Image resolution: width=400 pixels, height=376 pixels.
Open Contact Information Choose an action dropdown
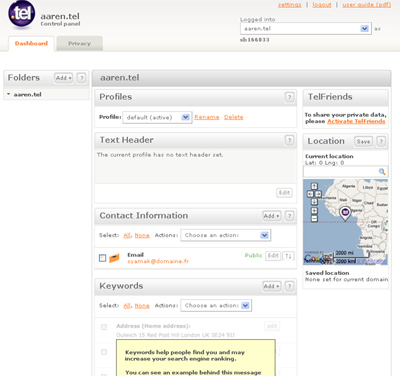pyautogui.click(x=226, y=235)
